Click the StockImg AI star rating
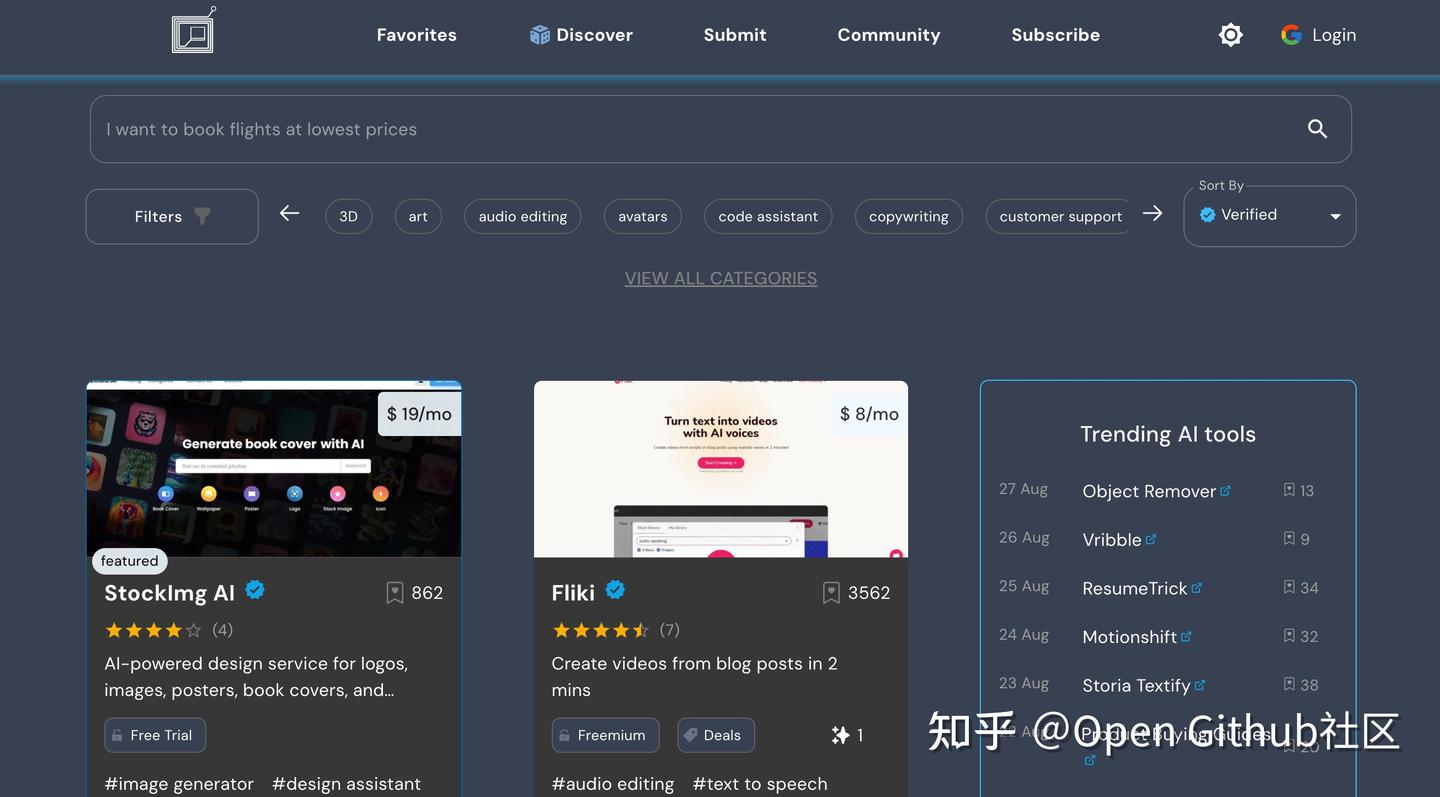1440x797 pixels. (153, 630)
